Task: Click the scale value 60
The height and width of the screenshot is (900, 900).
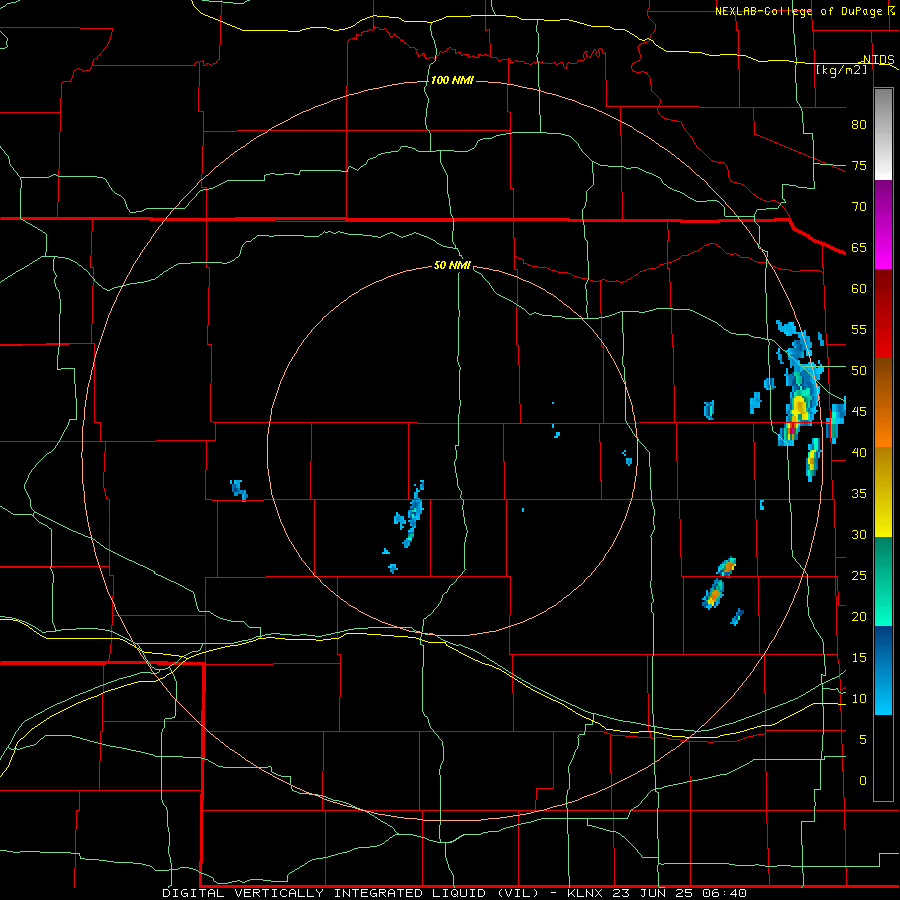Action: point(859,289)
